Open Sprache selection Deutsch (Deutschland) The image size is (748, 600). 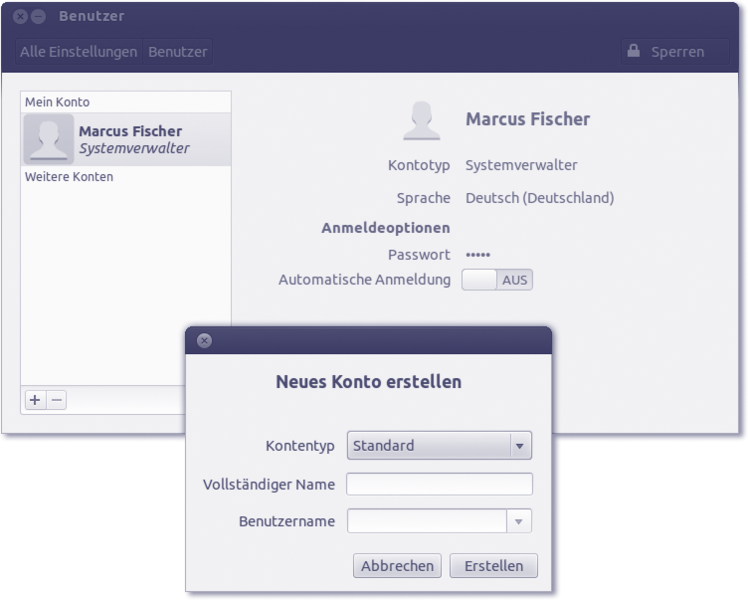[539, 198]
